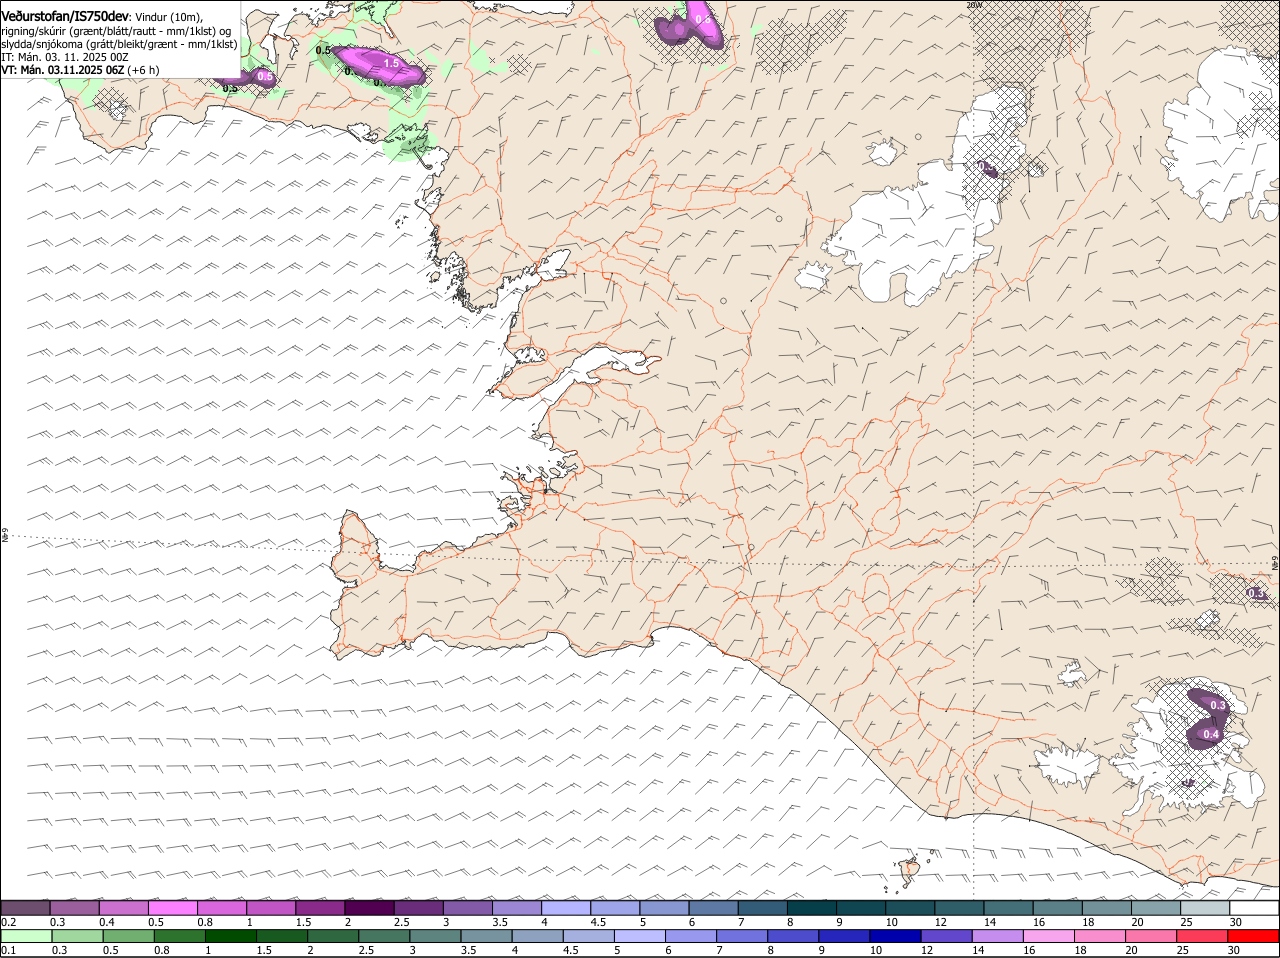Click the 'slydda/snjókoma' legend description line
Image resolution: width=1280 pixels, height=958 pixels.
[119, 44]
